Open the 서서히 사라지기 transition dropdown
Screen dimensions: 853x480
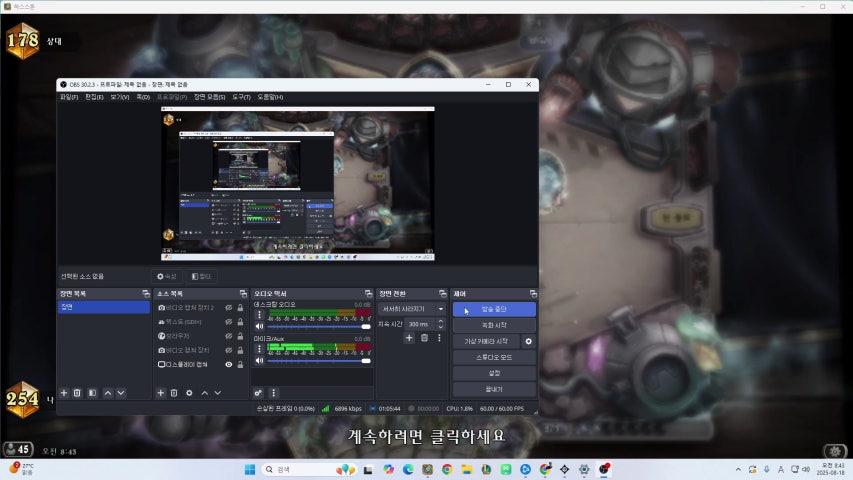point(412,309)
